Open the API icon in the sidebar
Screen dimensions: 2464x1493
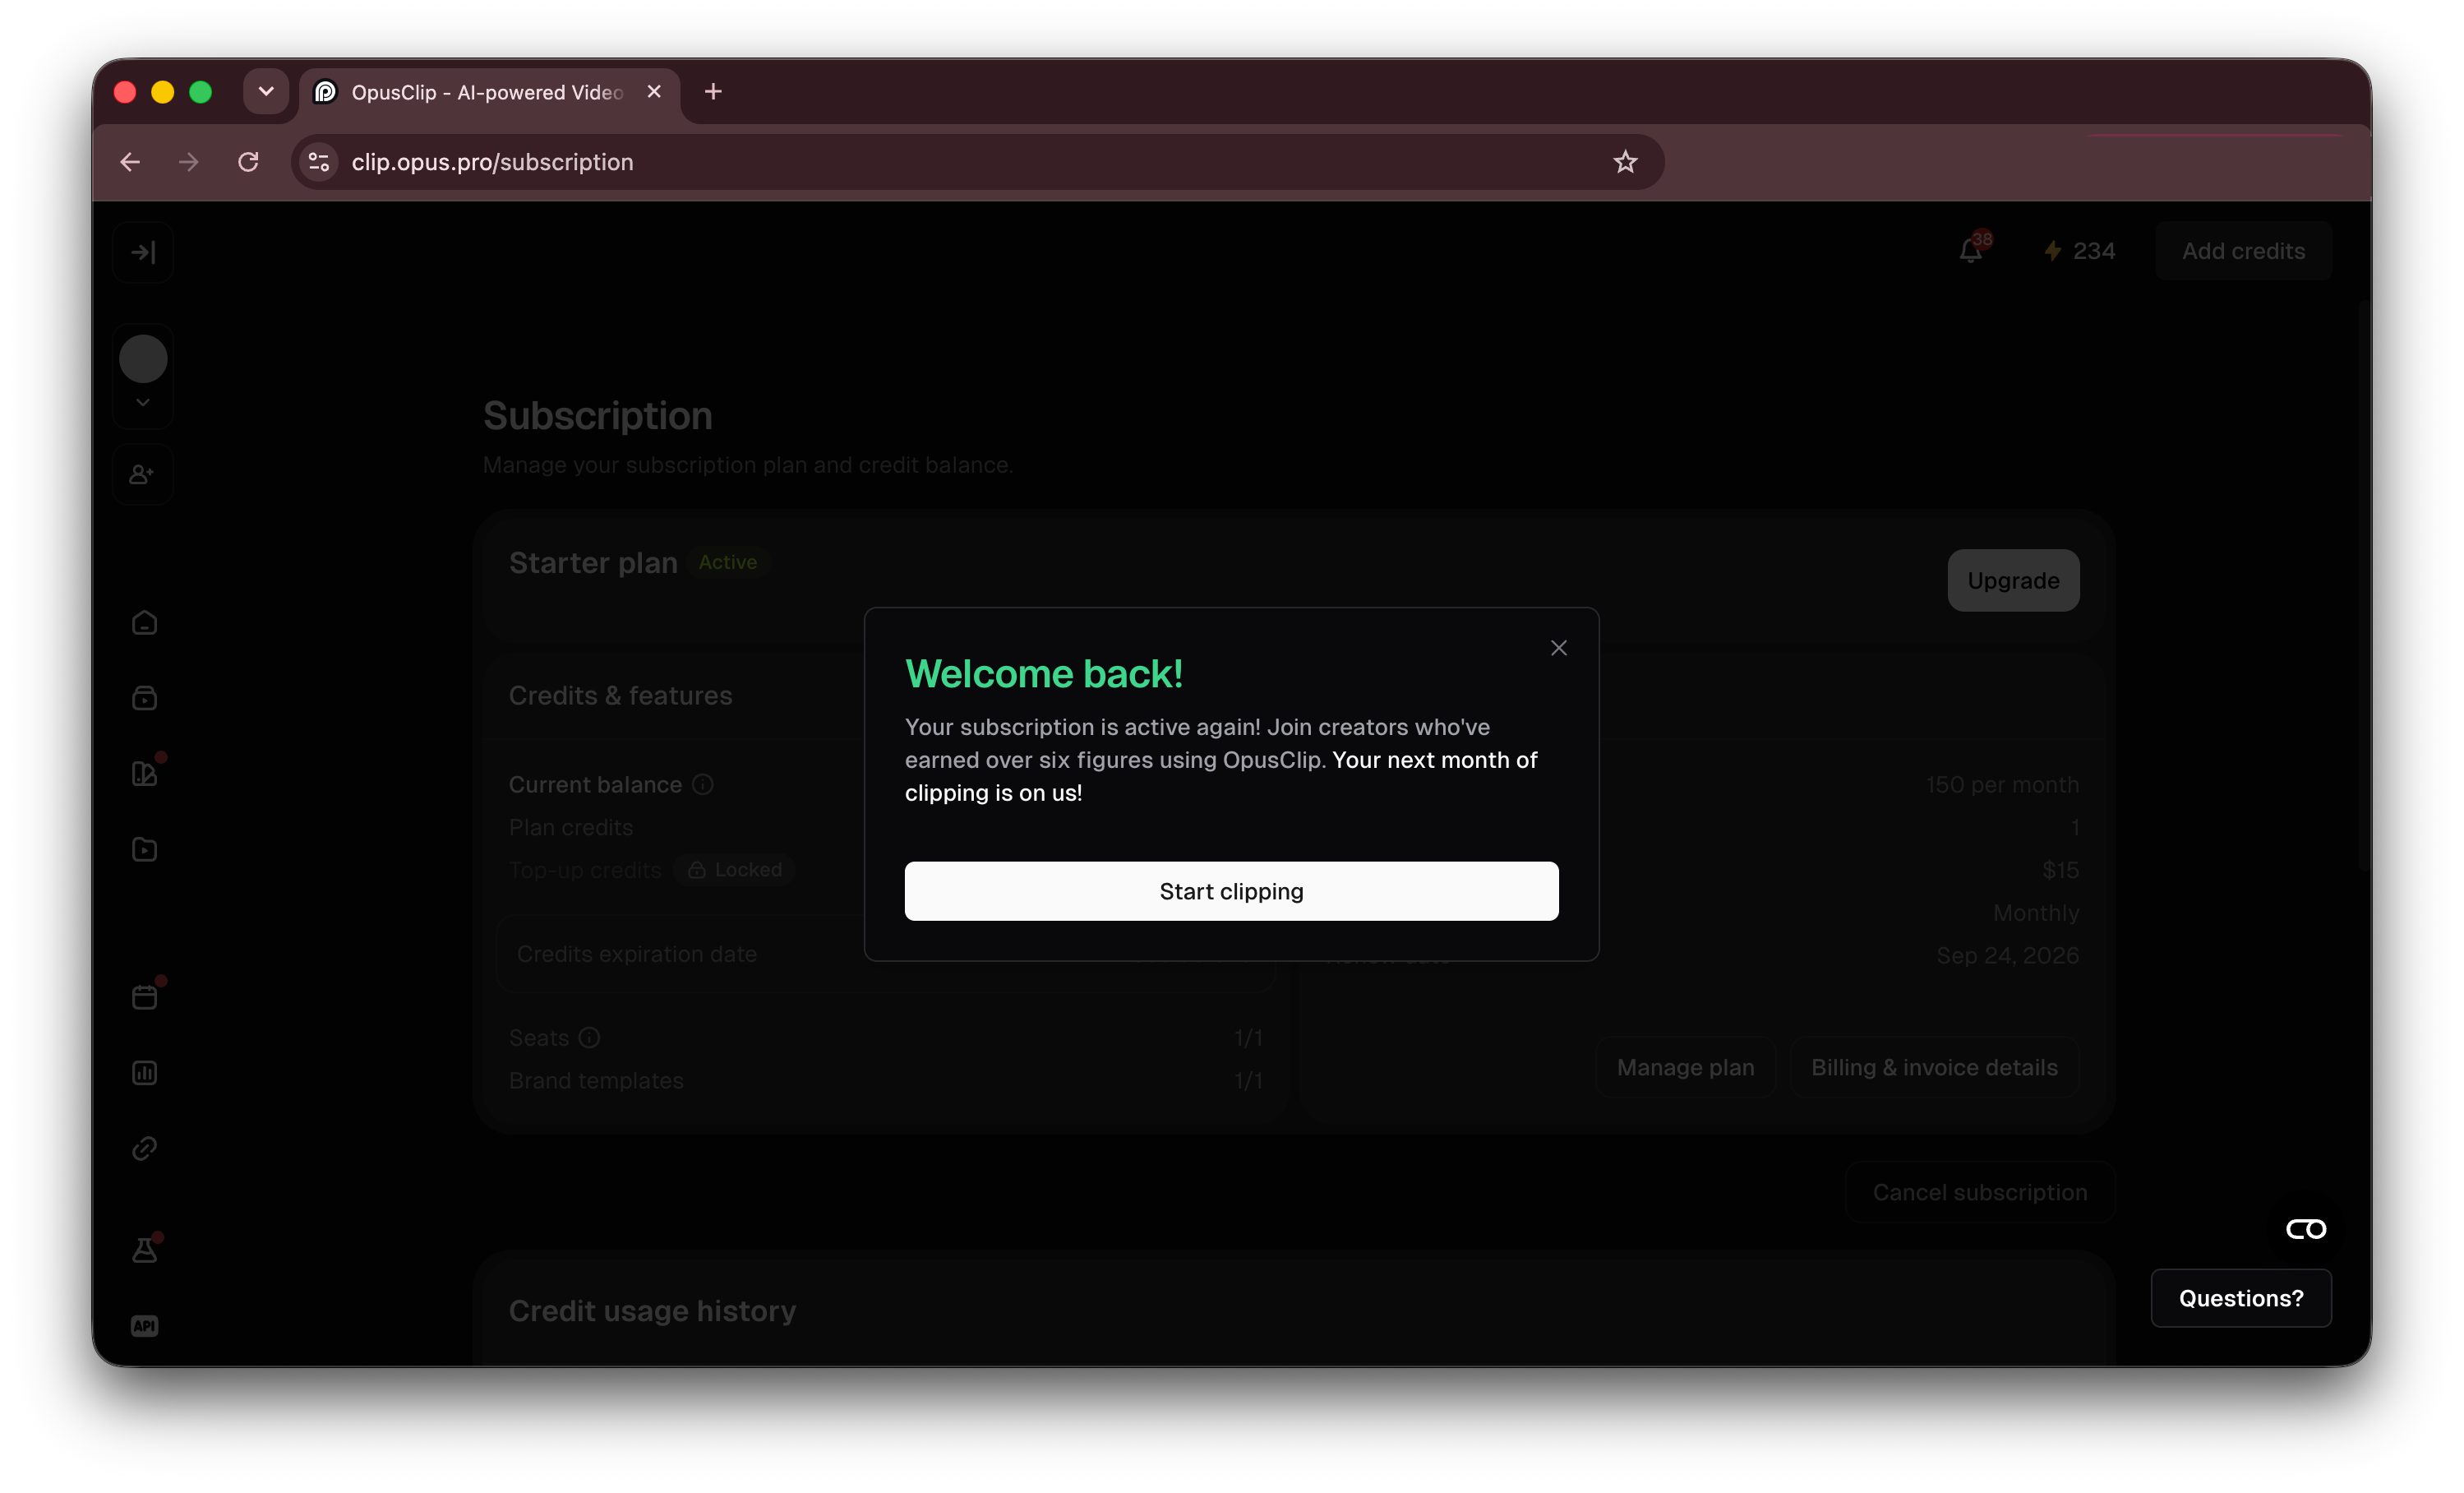[x=144, y=1326]
